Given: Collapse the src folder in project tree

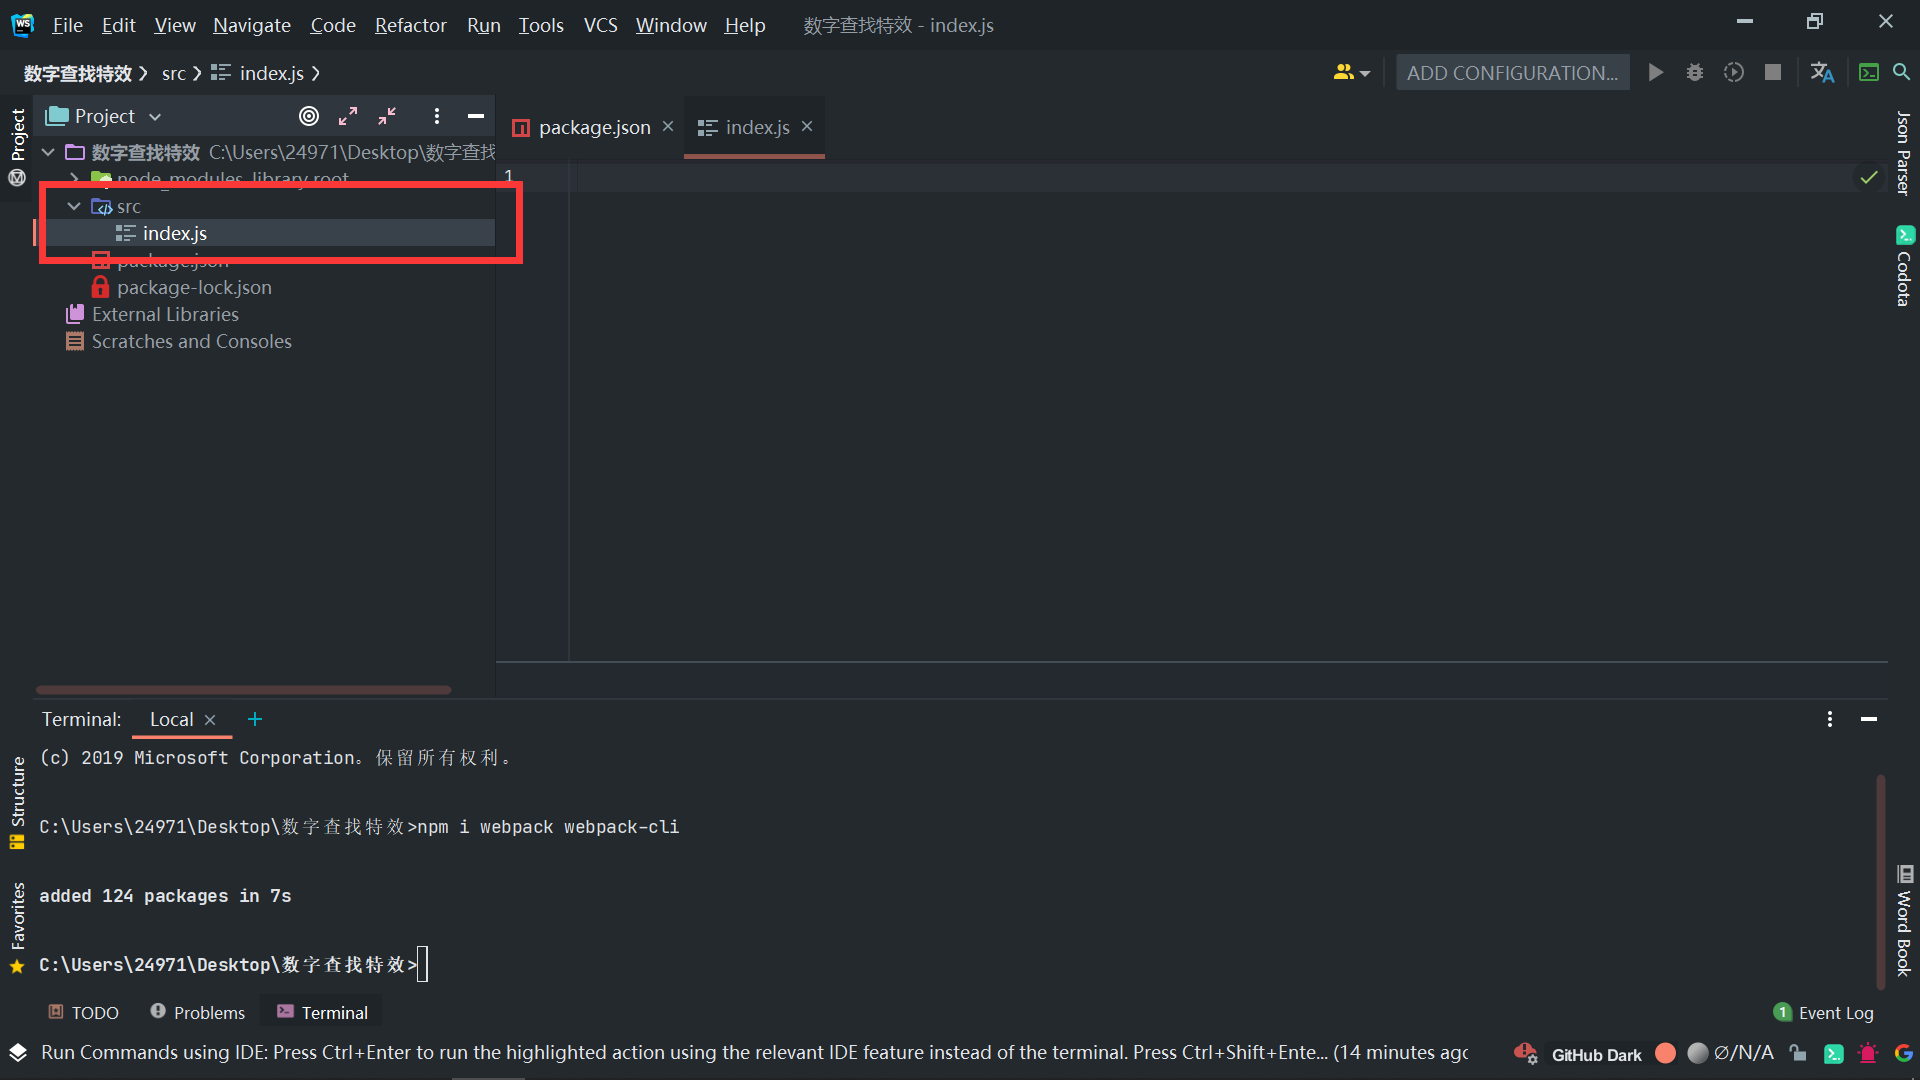Looking at the screenshot, I should 74,206.
